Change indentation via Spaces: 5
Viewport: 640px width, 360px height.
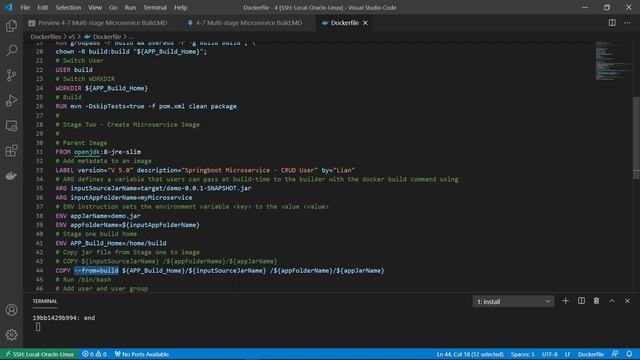tap(522, 354)
